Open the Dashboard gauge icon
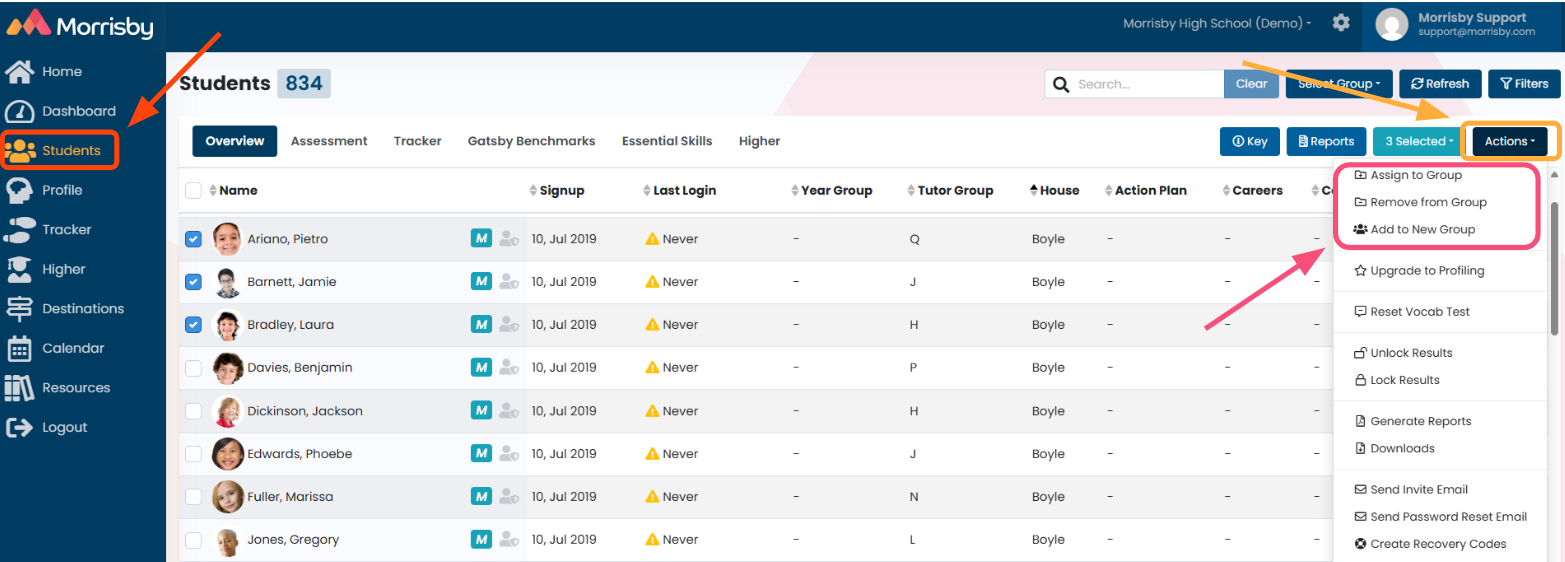The image size is (1565, 562). click(x=20, y=111)
